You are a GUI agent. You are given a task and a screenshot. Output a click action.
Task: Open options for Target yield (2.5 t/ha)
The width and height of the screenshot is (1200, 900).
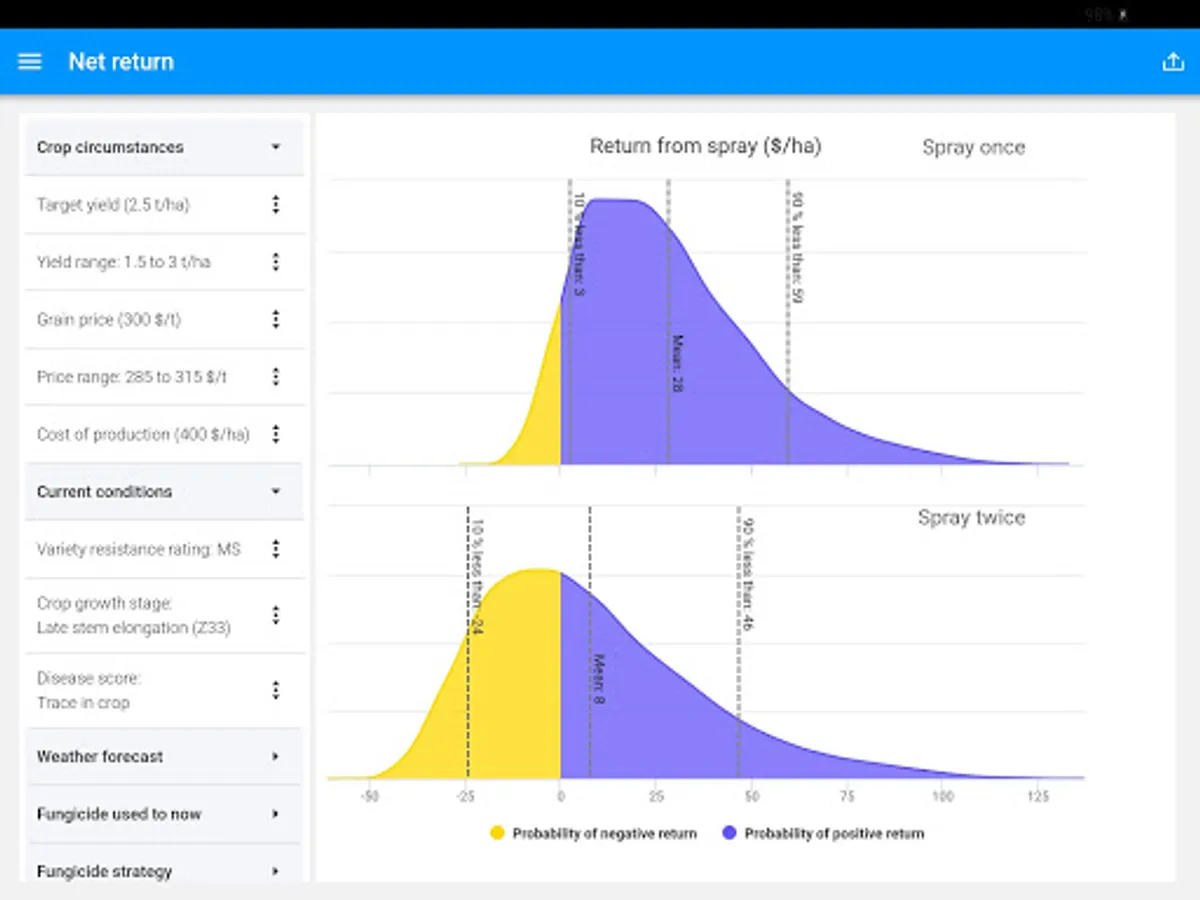pos(276,205)
